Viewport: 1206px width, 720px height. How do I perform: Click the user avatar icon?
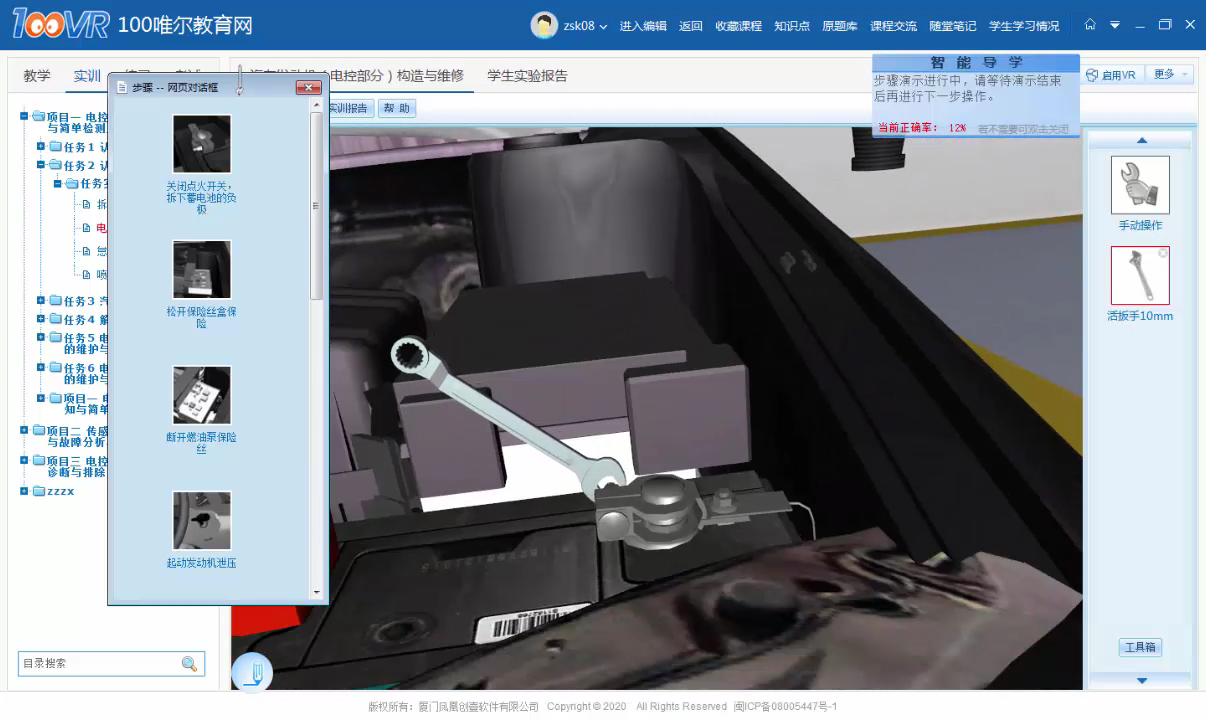pos(544,26)
